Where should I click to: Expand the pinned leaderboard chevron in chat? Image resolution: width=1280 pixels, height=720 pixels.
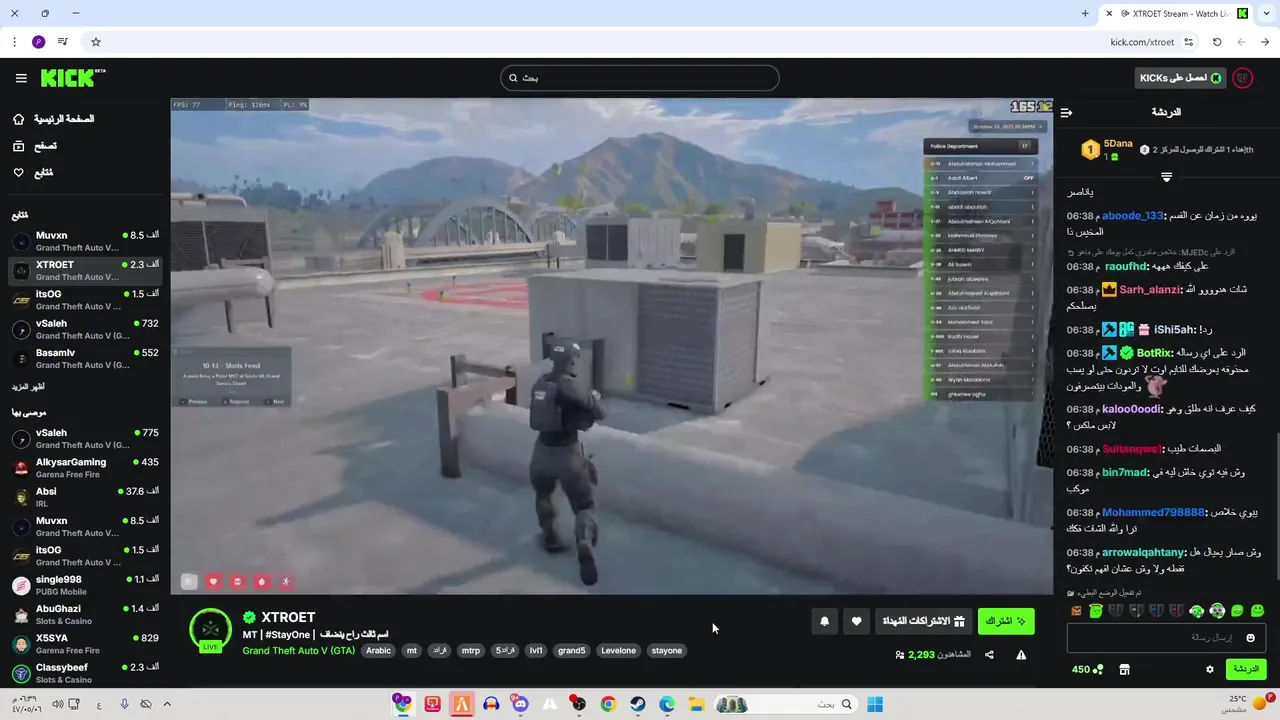[1166, 177]
